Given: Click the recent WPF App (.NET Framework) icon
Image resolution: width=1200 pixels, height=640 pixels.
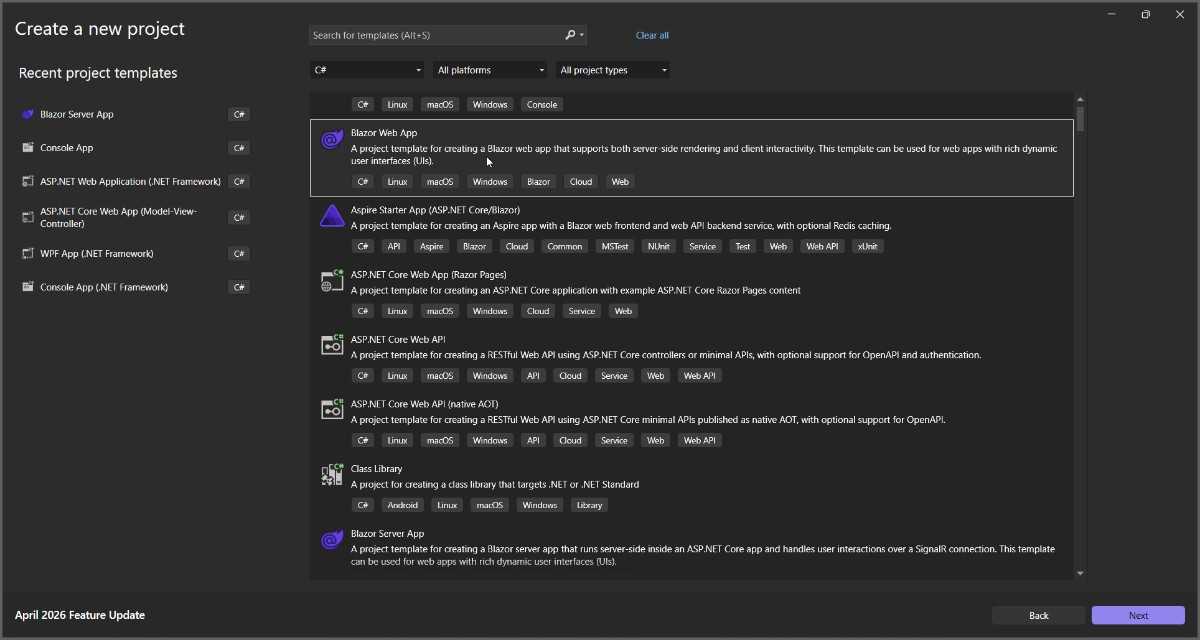Looking at the screenshot, I should tap(28, 254).
